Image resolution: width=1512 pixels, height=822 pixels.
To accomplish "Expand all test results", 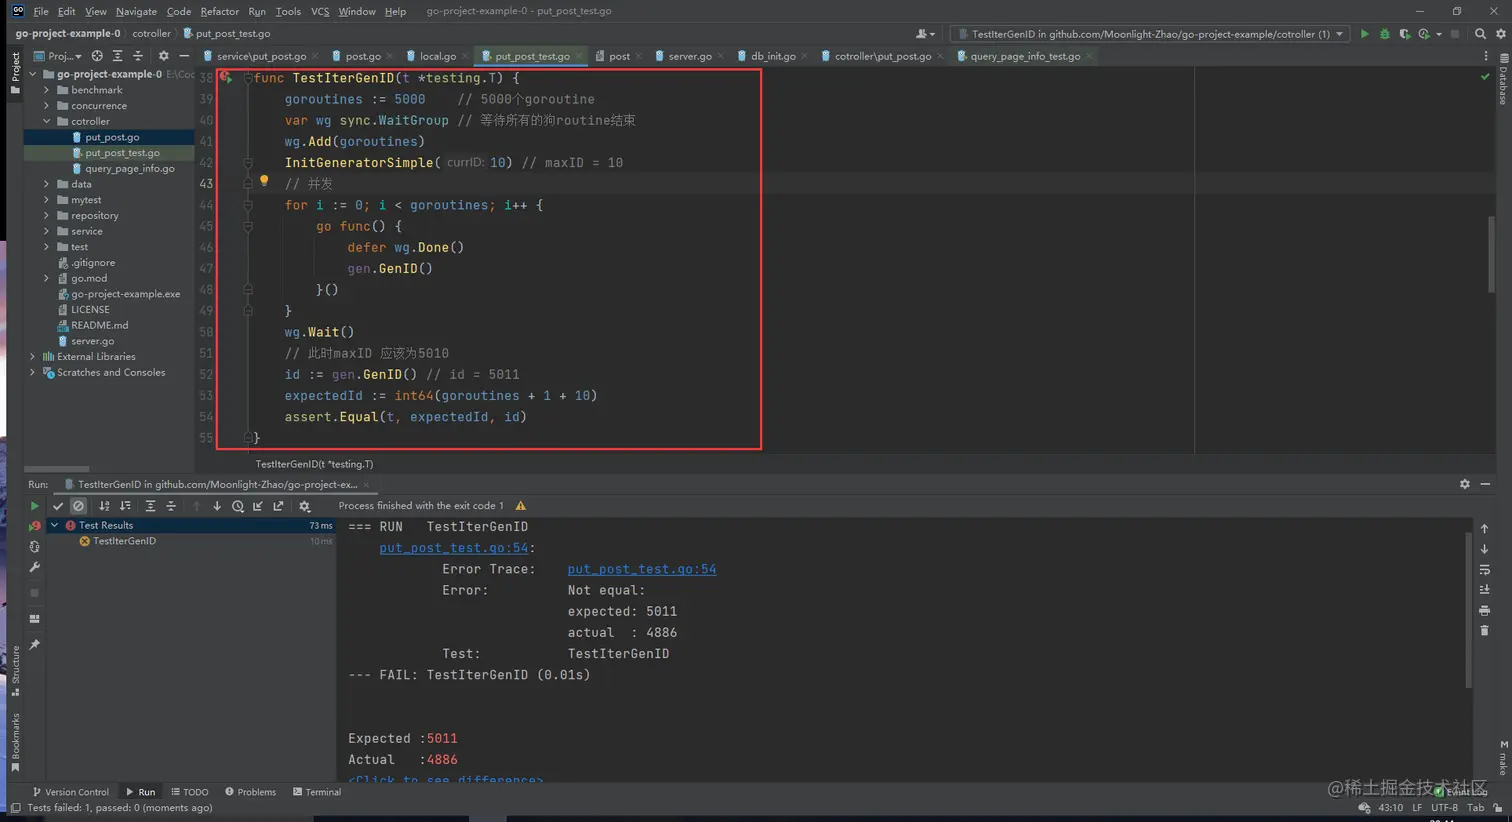I will [x=150, y=506].
